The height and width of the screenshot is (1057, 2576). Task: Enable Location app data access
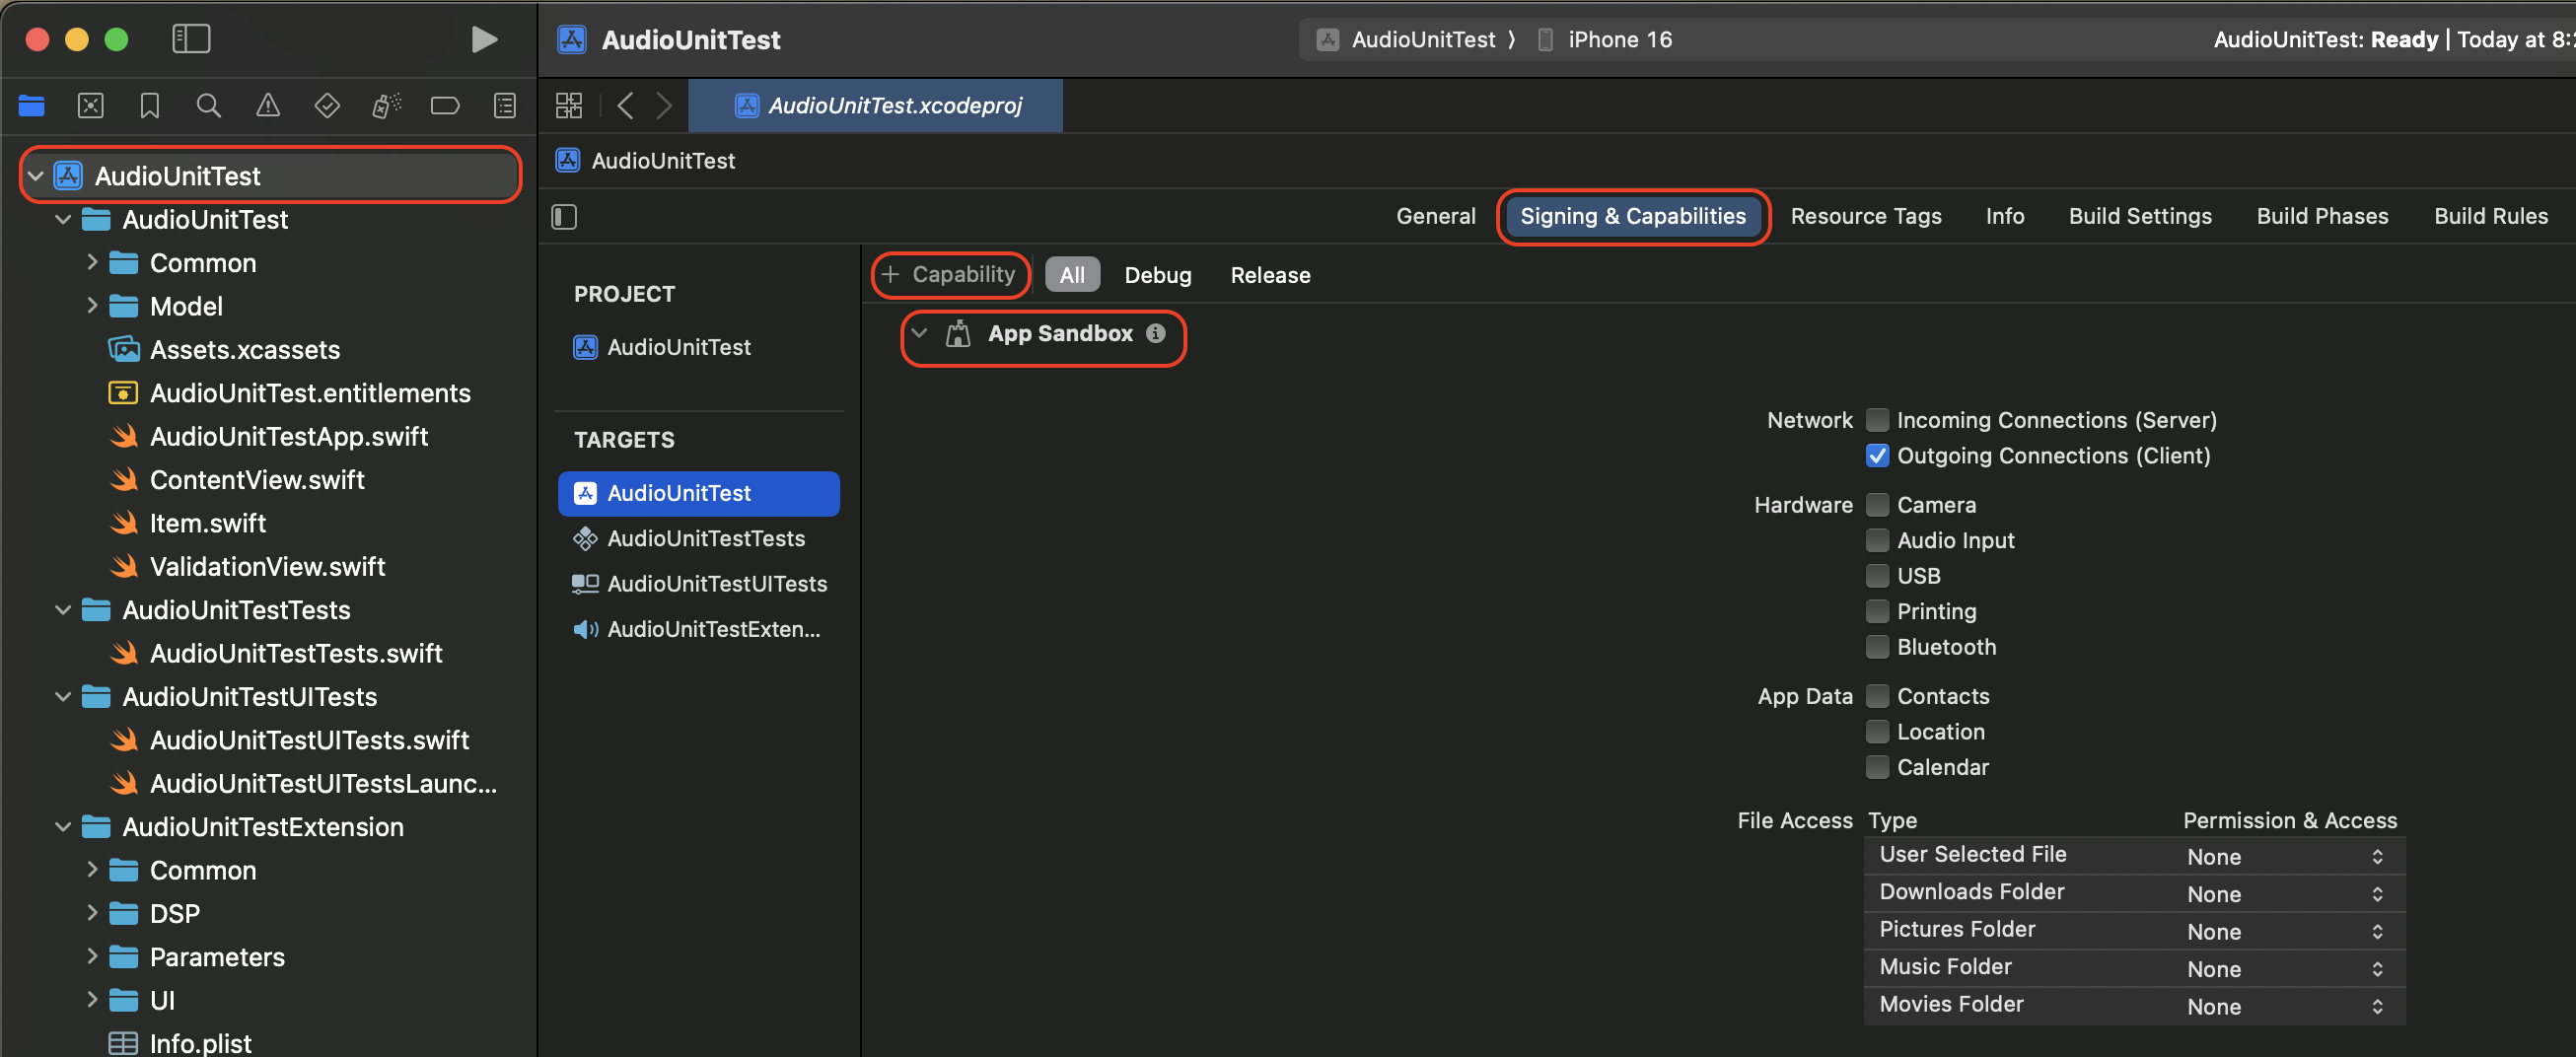[x=1878, y=732]
